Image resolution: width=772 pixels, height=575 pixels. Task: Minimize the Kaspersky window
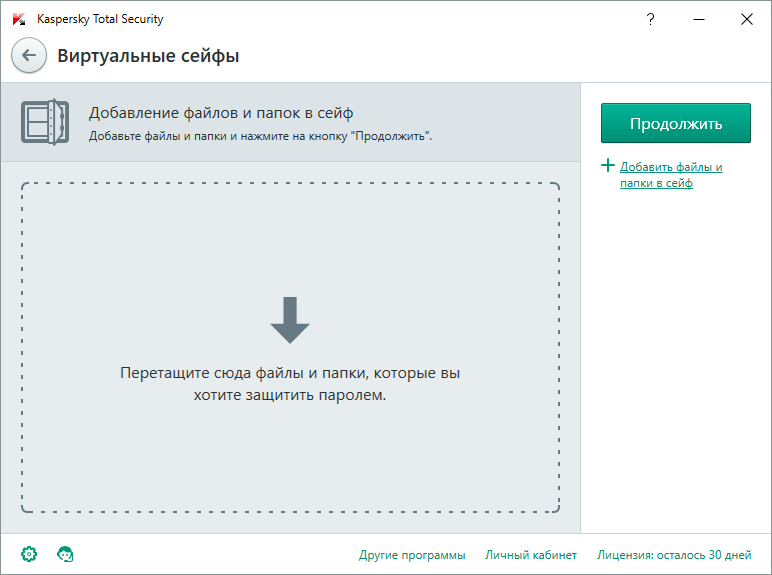pos(699,19)
